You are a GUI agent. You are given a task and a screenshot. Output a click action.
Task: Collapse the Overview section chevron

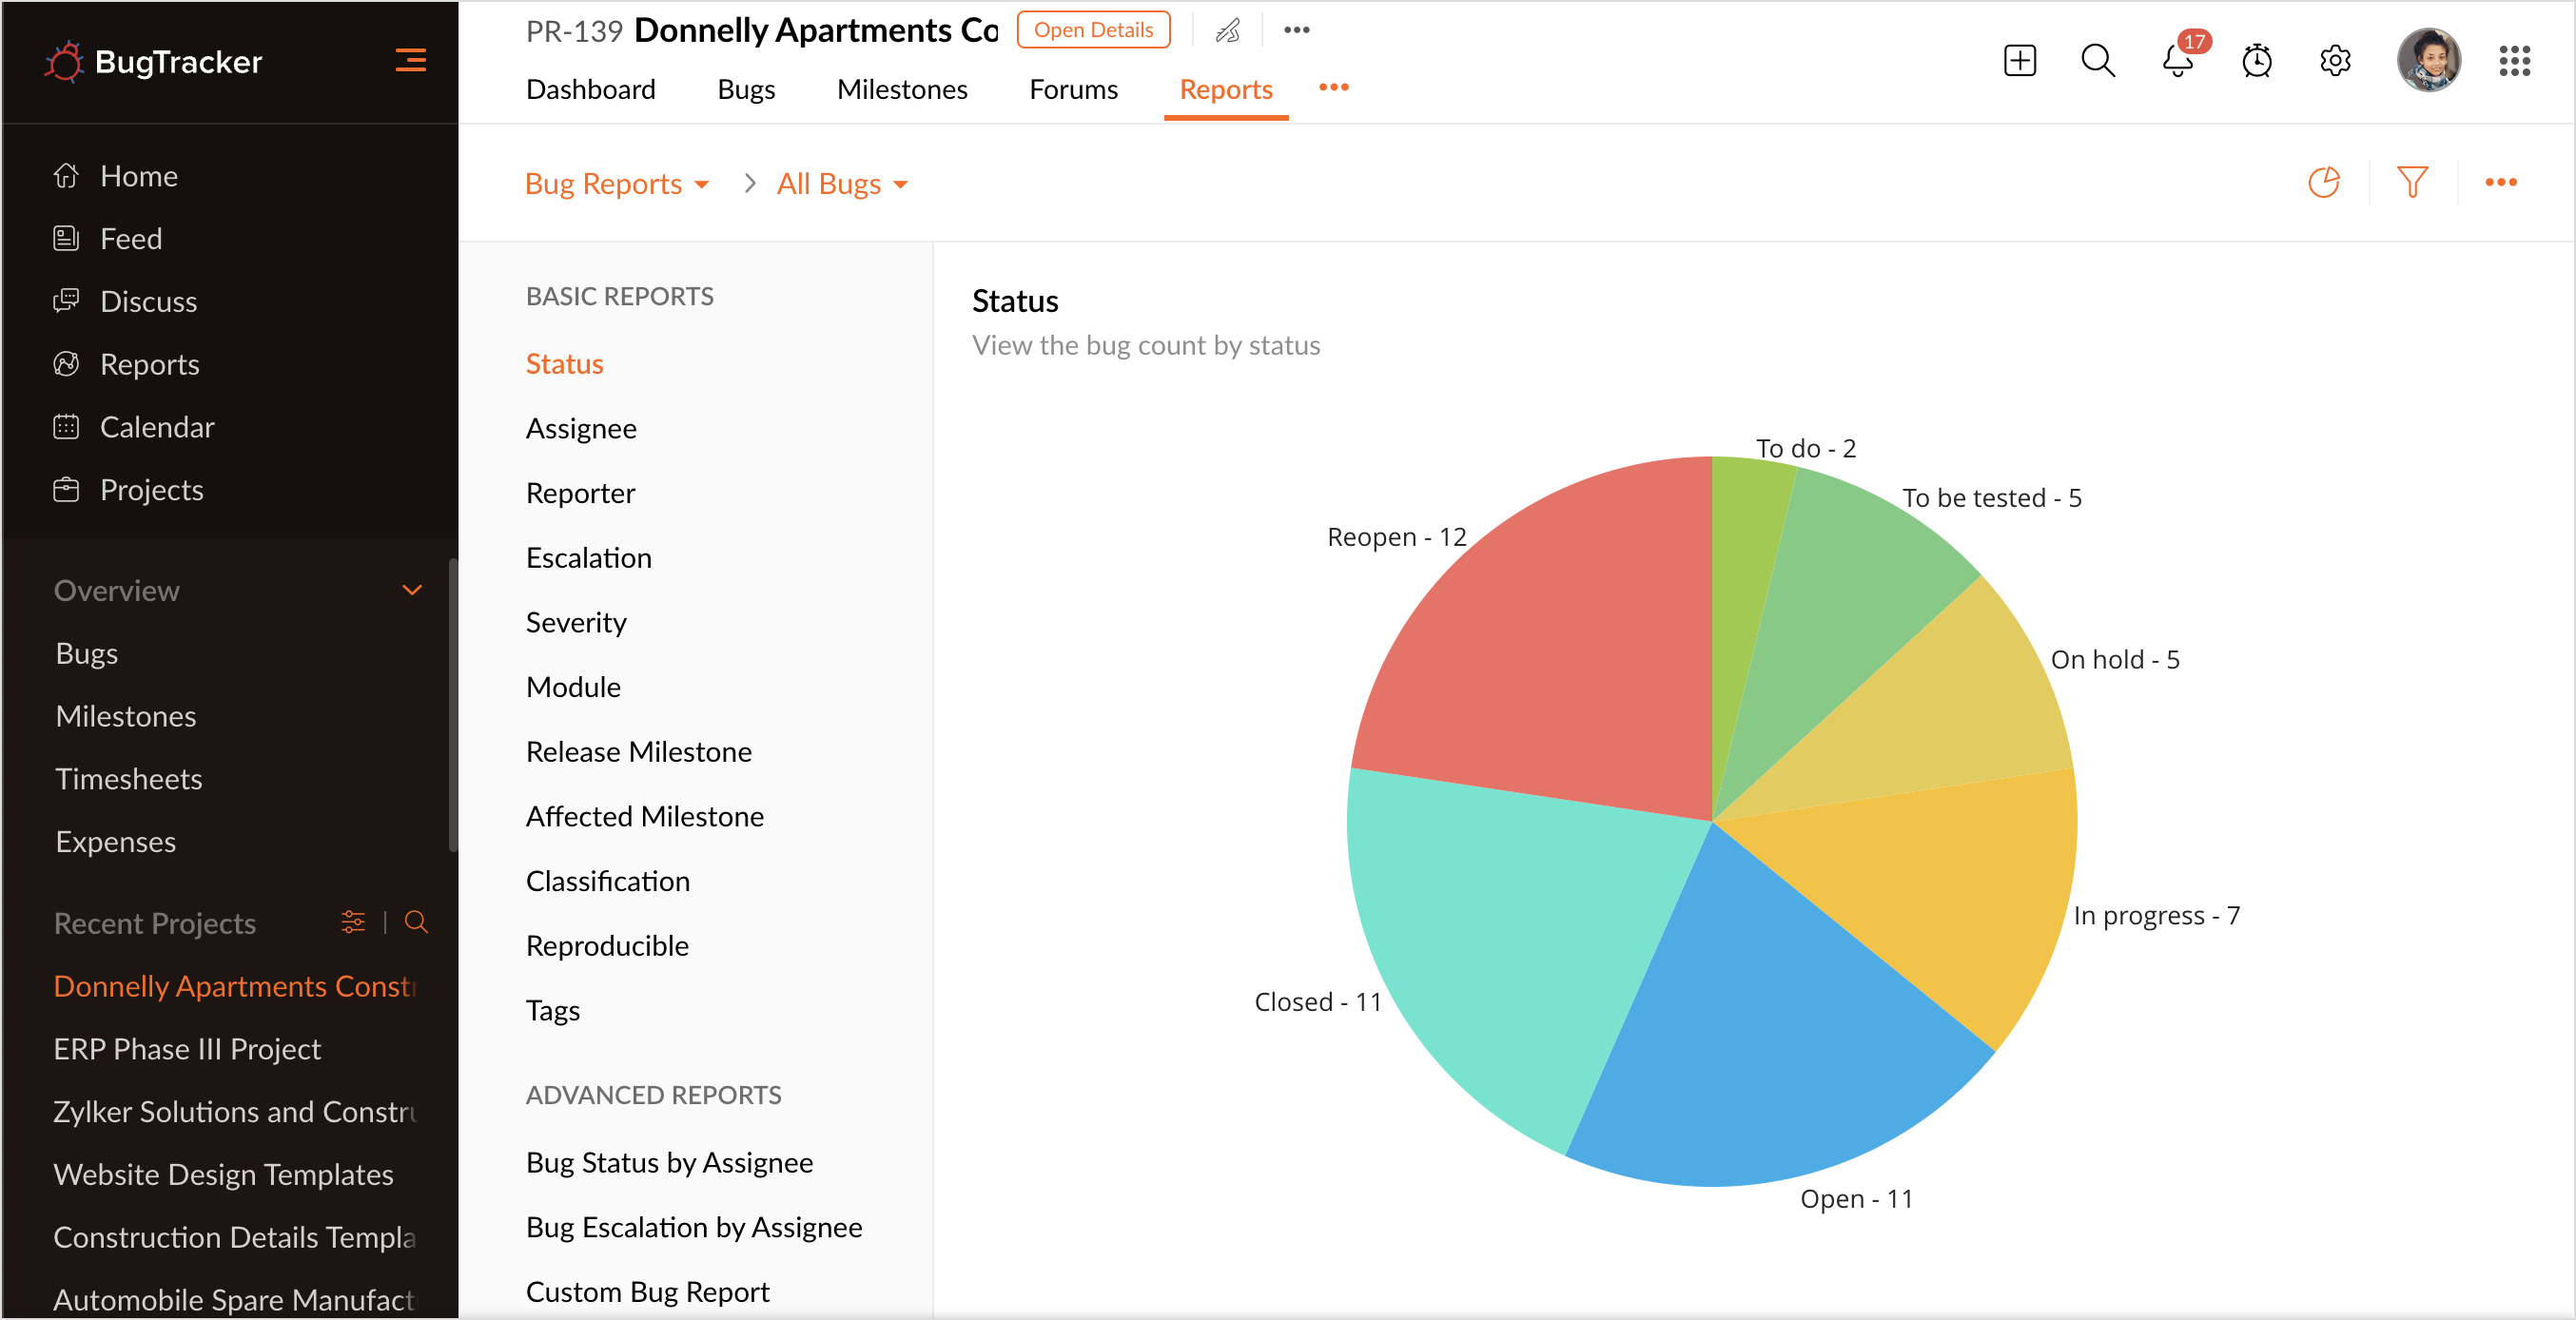412,590
